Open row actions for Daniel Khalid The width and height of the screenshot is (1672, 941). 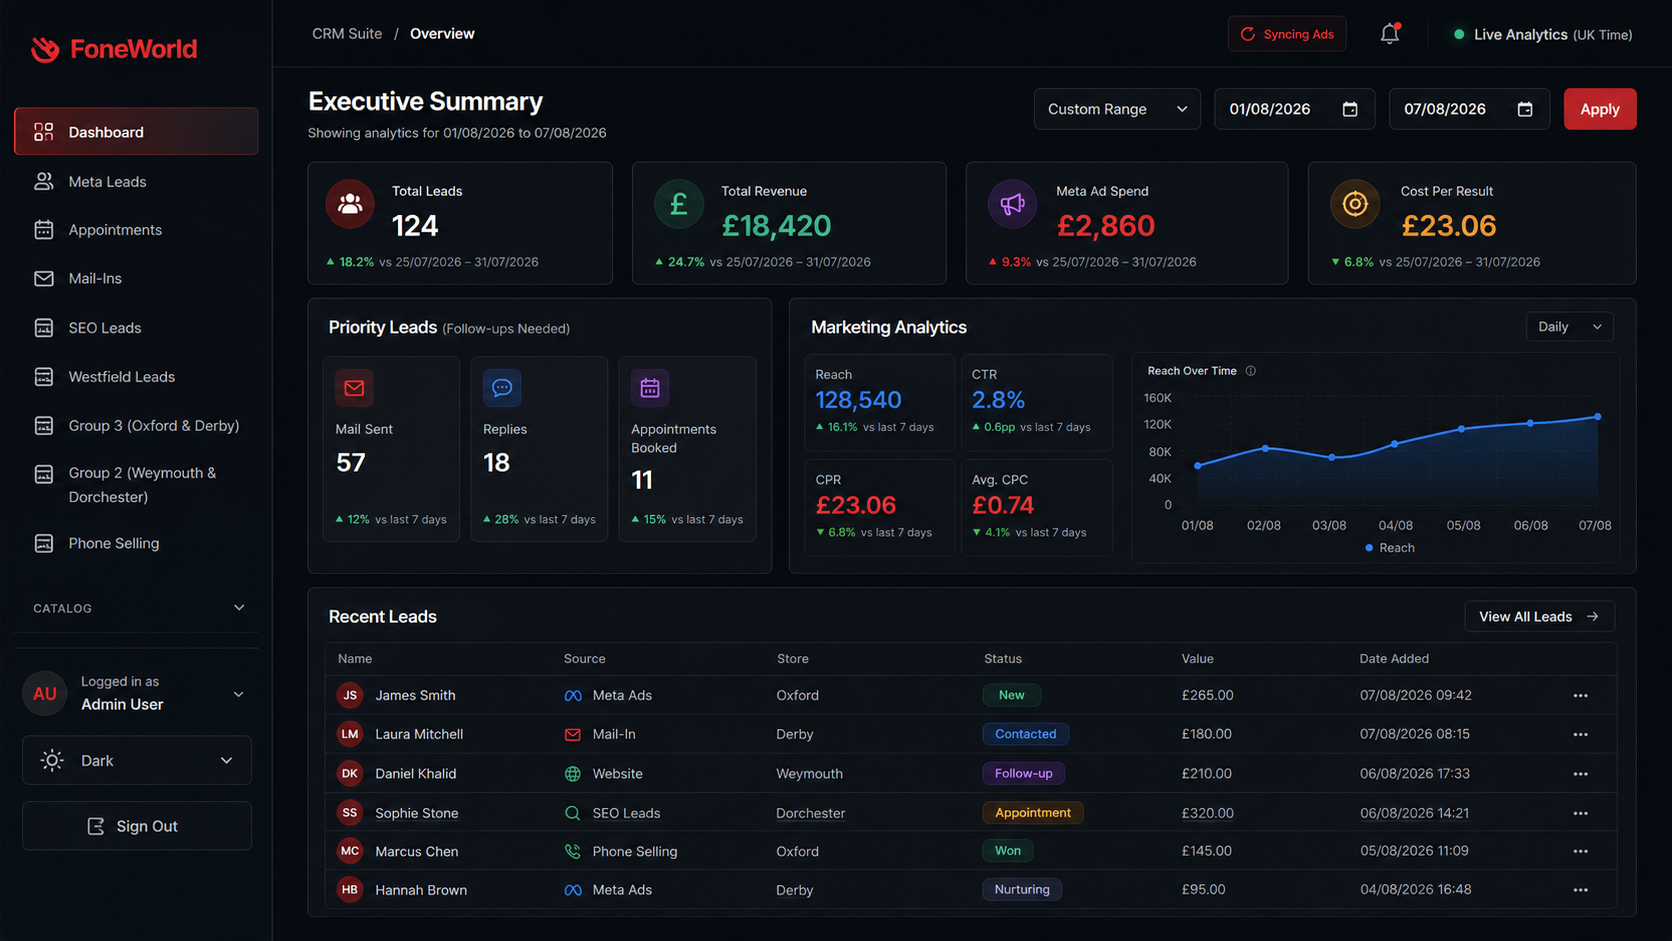tap(1581, 774)
